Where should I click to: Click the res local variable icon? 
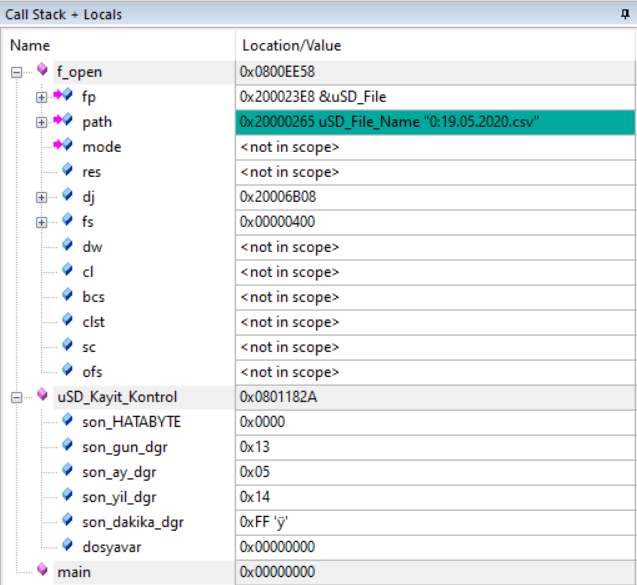[67, 169]
